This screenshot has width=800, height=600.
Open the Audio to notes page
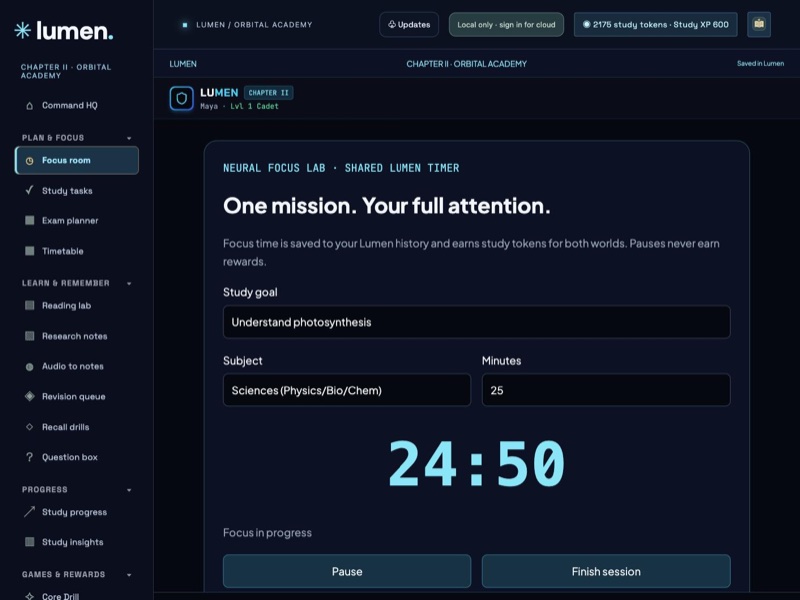pyautogui.click(x=77, y=366)
